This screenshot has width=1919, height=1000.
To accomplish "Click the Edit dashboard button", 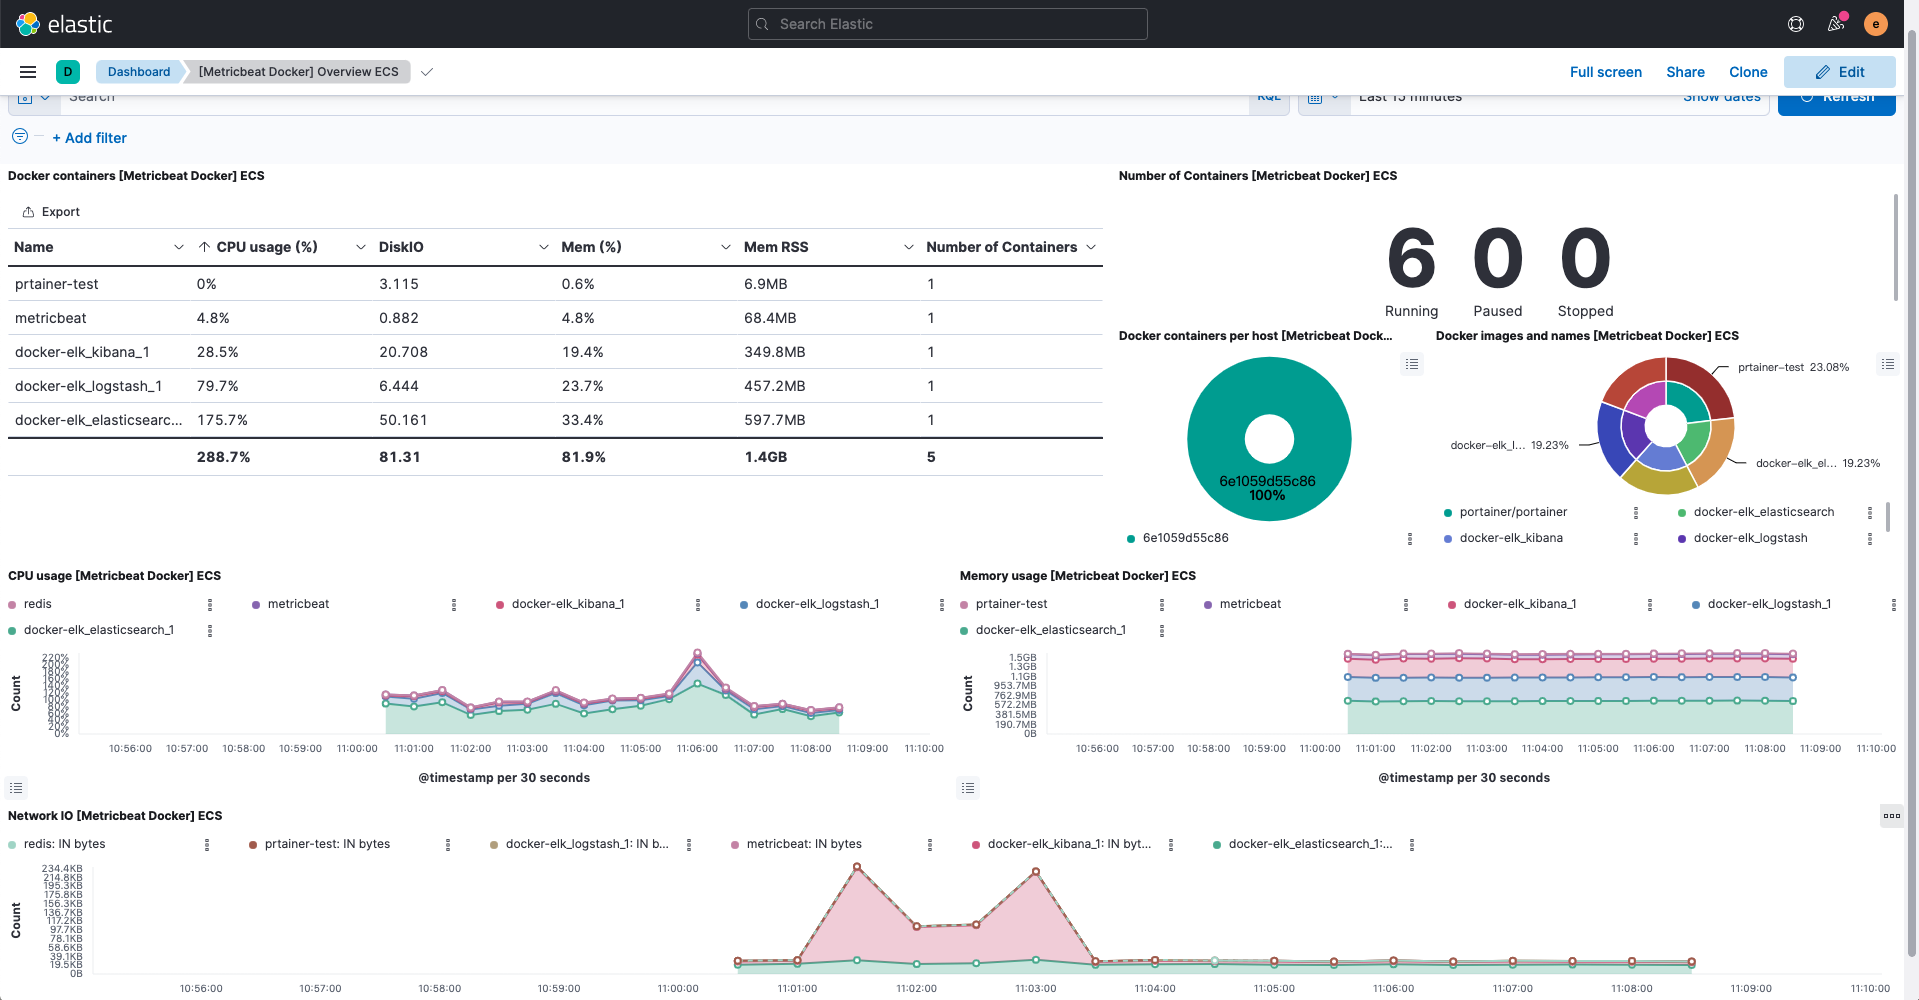I will pos(1839,72).
